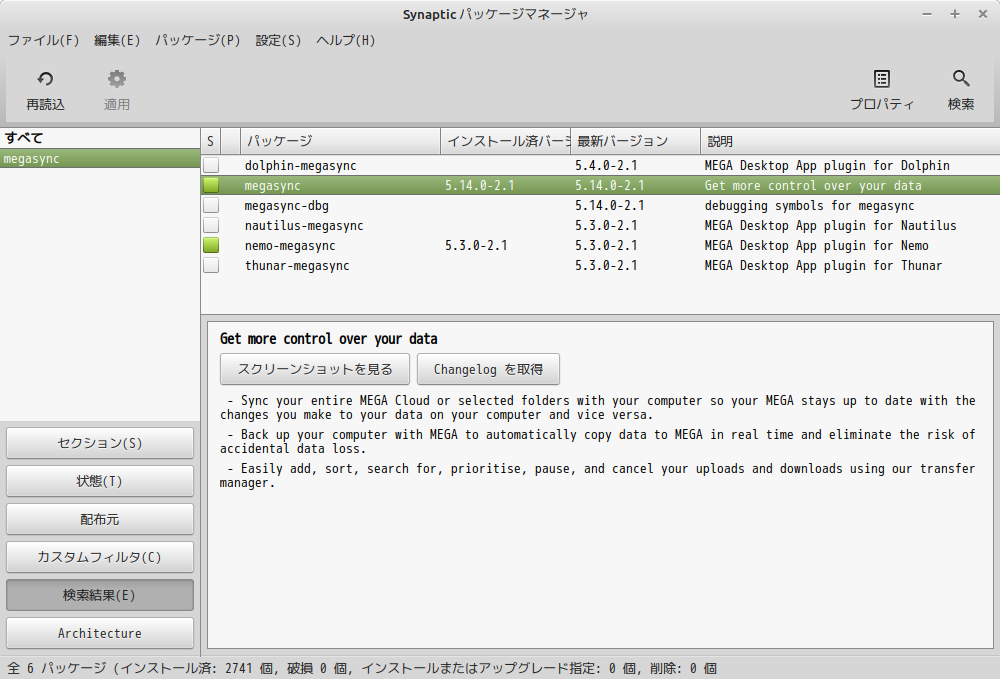Minimize the Synaptic window

pos(927,14)
